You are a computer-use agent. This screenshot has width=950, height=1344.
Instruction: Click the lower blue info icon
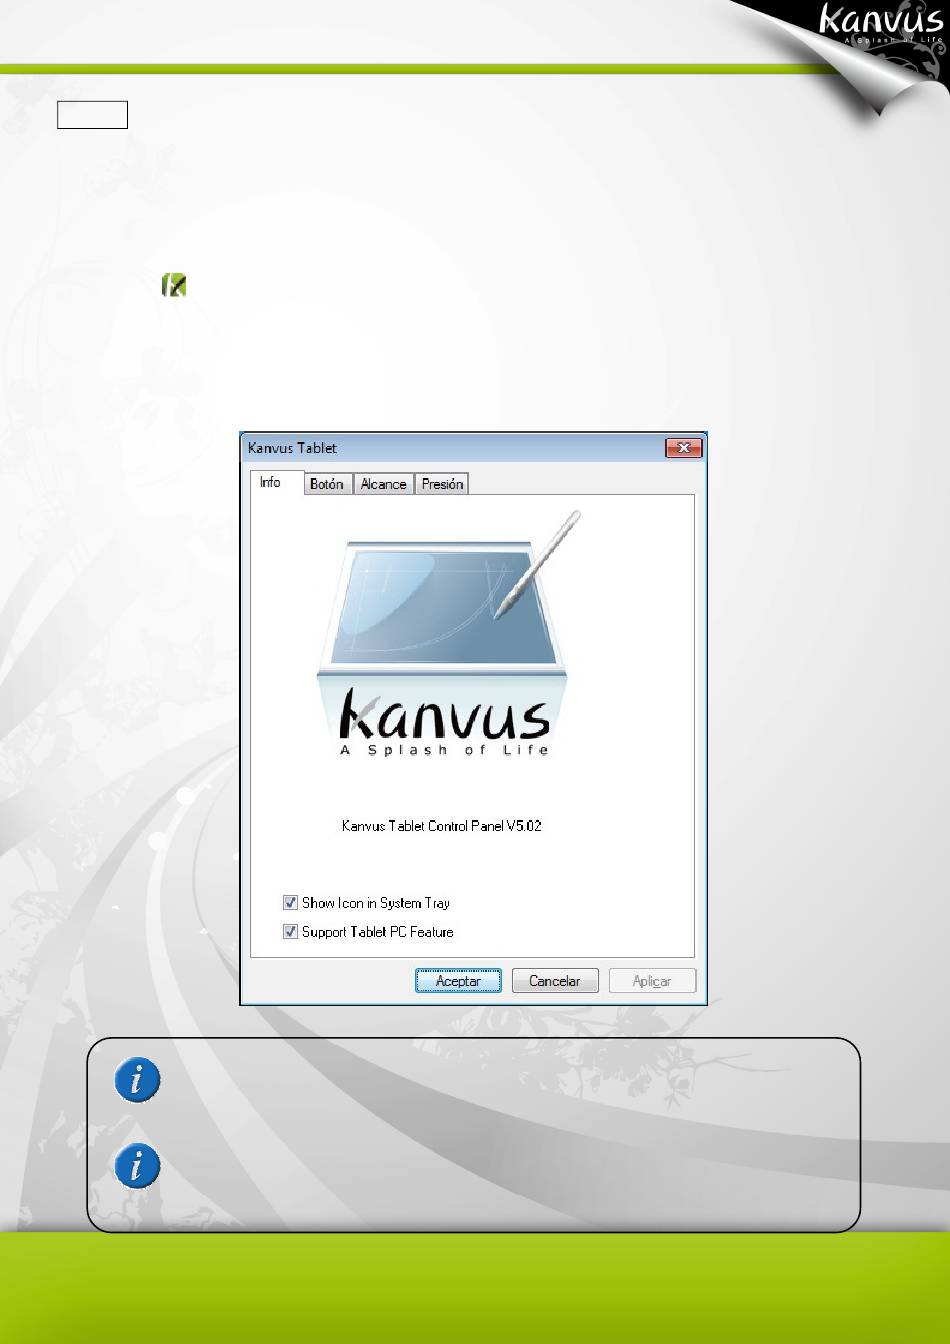(137, 1167)
